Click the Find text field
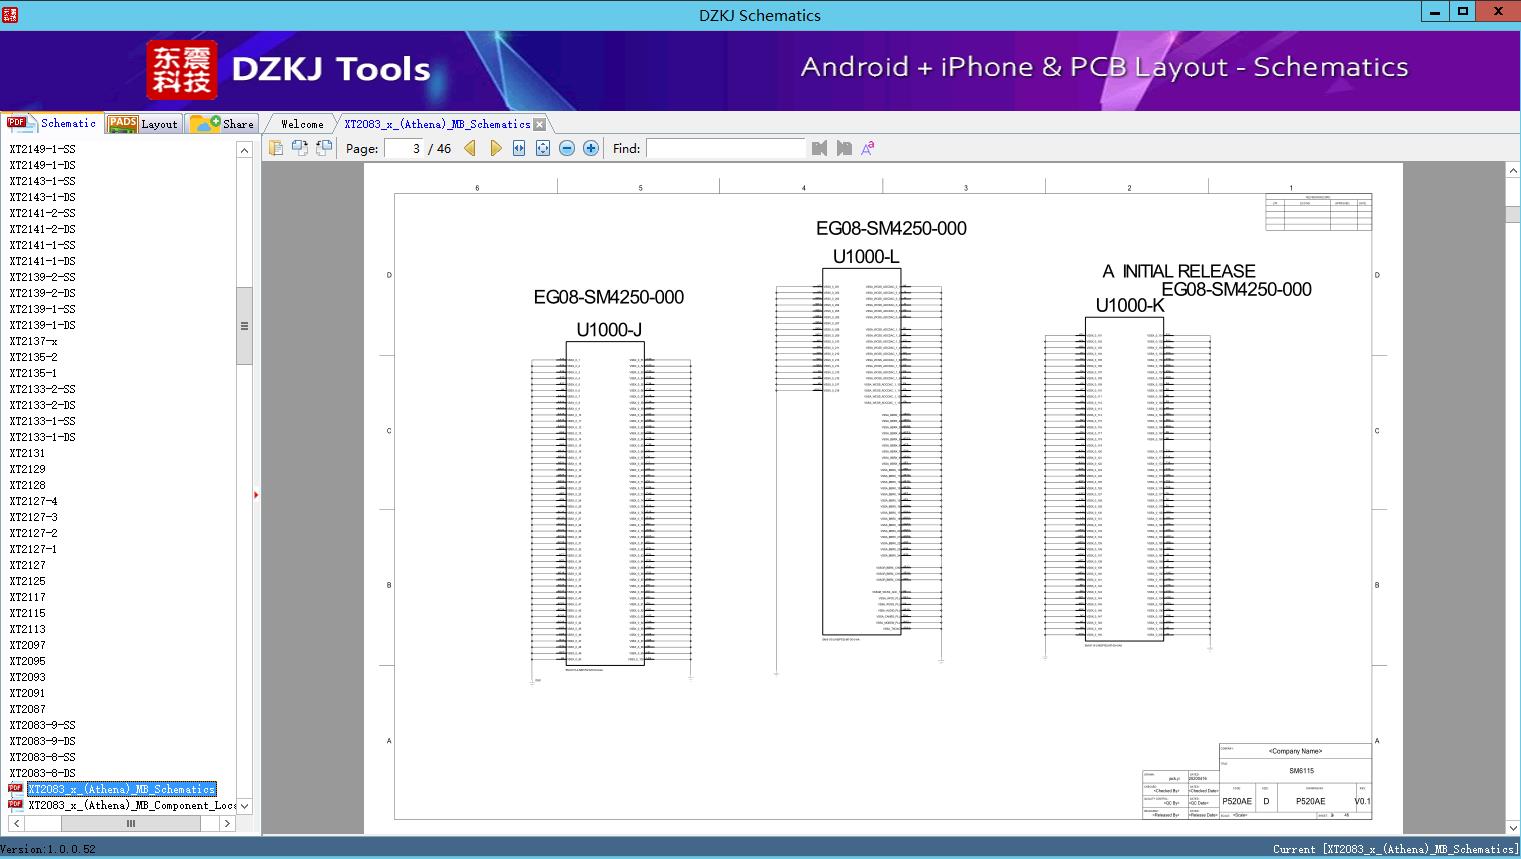 [x=726, y=148]
